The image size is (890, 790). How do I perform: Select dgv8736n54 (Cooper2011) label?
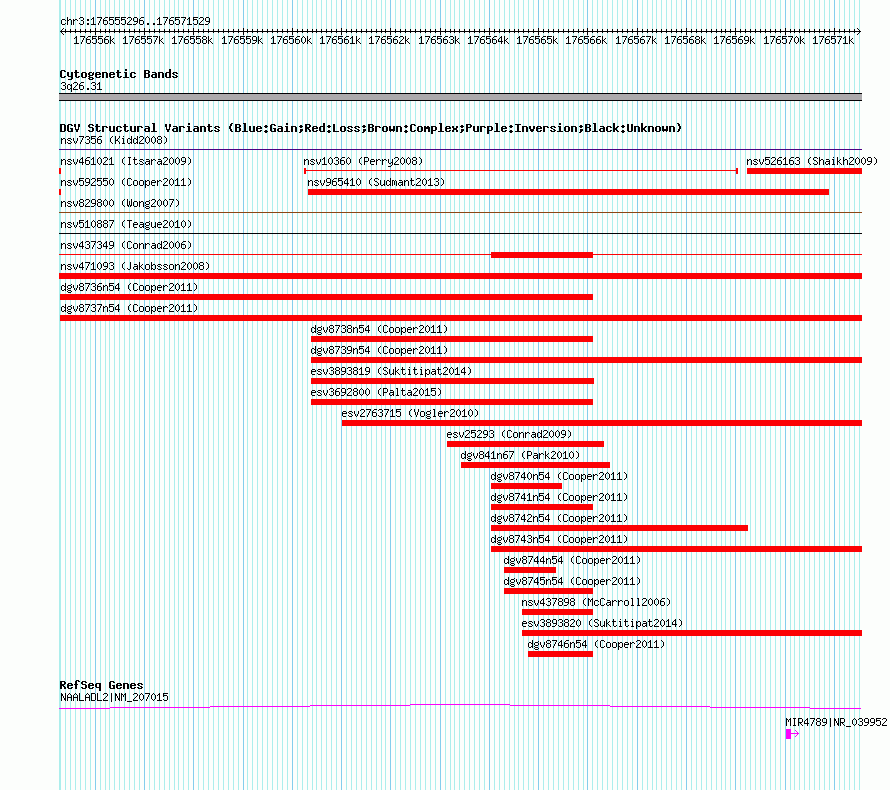coord(129,287)
